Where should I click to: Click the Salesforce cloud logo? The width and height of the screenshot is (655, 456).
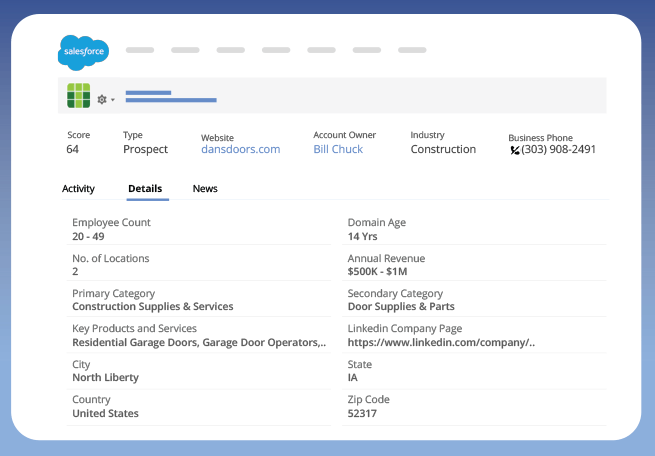(x=83, y=52)
